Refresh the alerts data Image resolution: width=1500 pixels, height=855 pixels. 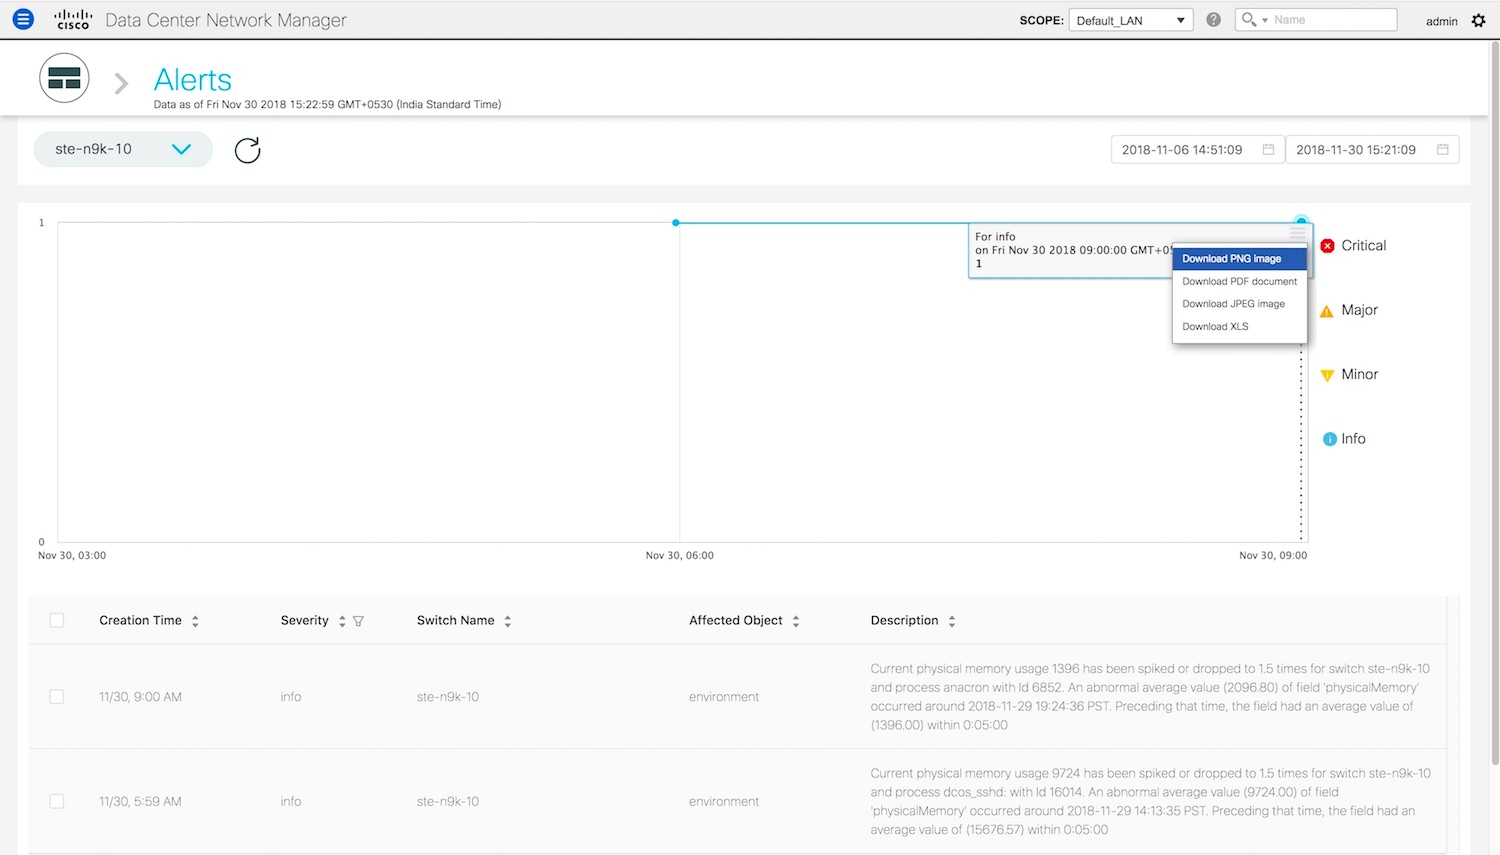(x=247, y=150)
